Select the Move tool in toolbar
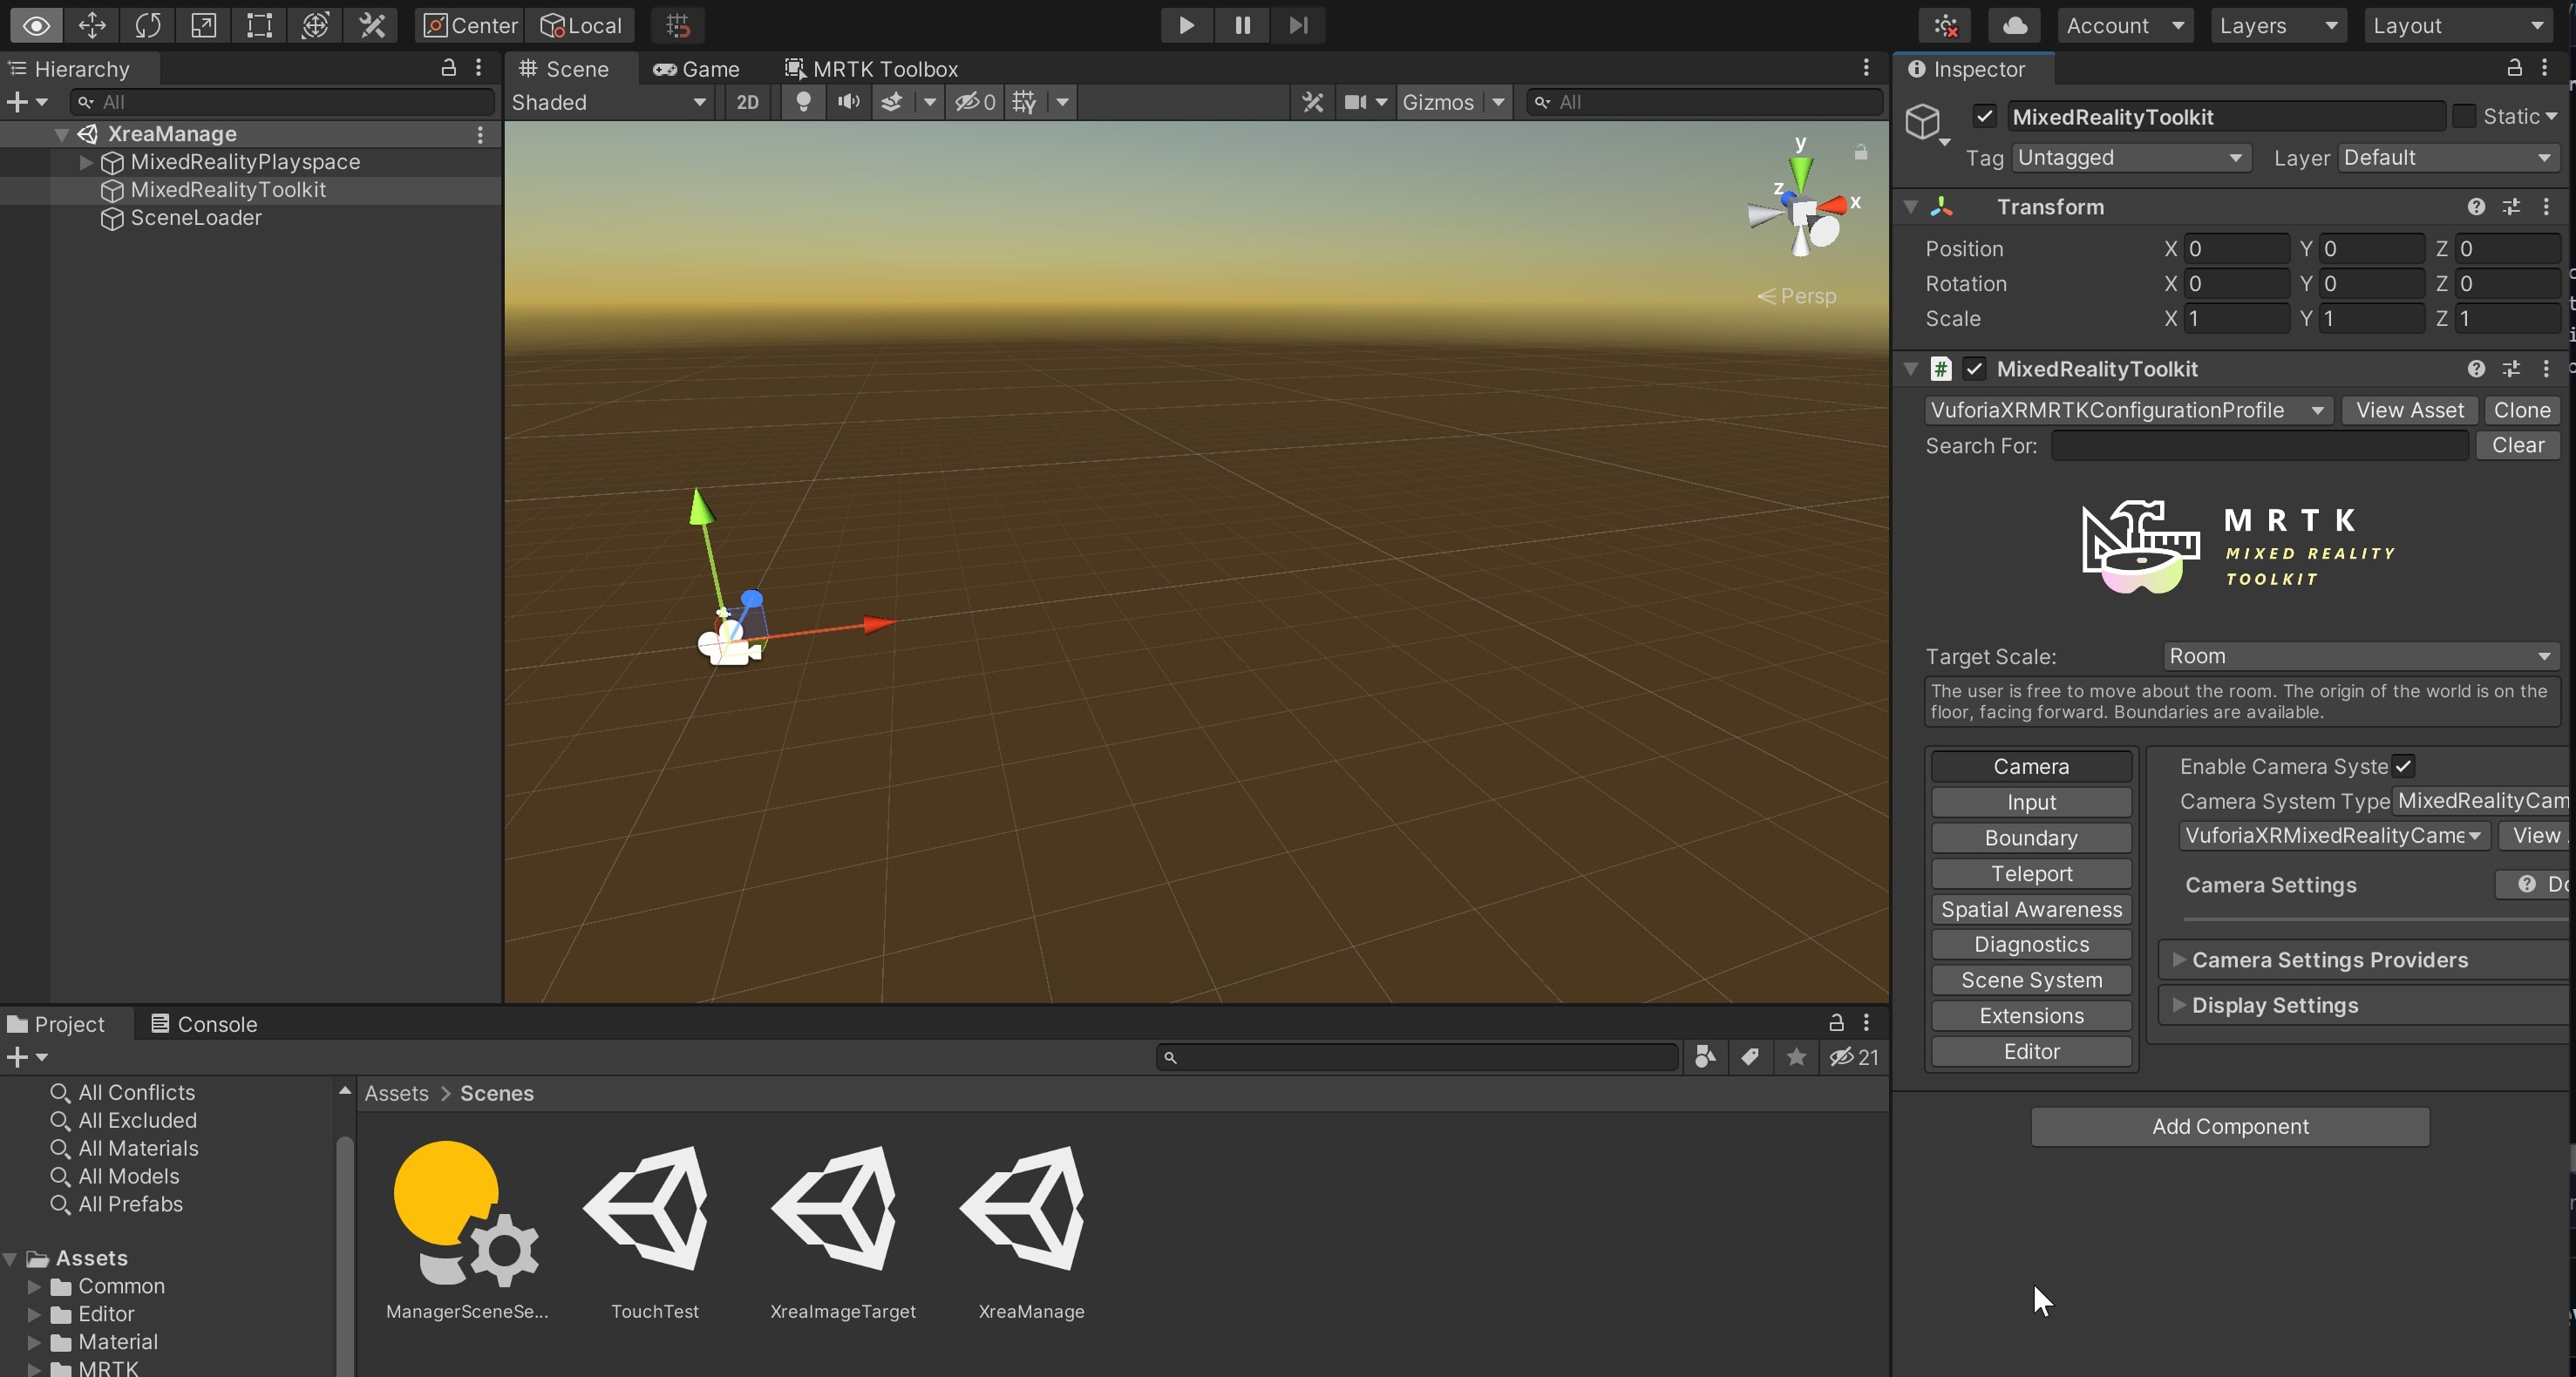Viewport: 2576px width, 1377px height. [92, 25]
